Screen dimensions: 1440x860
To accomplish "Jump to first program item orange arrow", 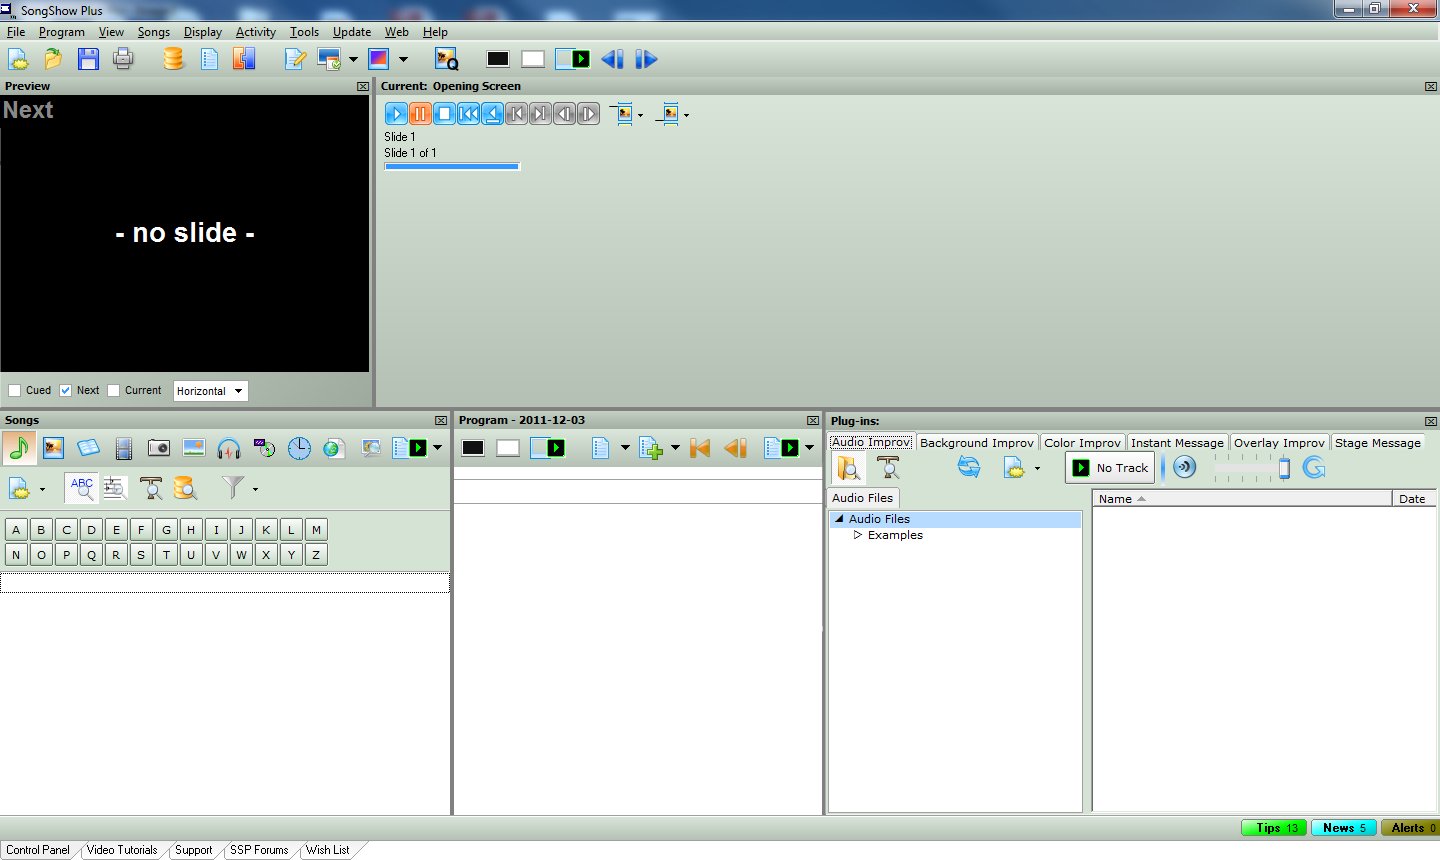I will (700, 448).
